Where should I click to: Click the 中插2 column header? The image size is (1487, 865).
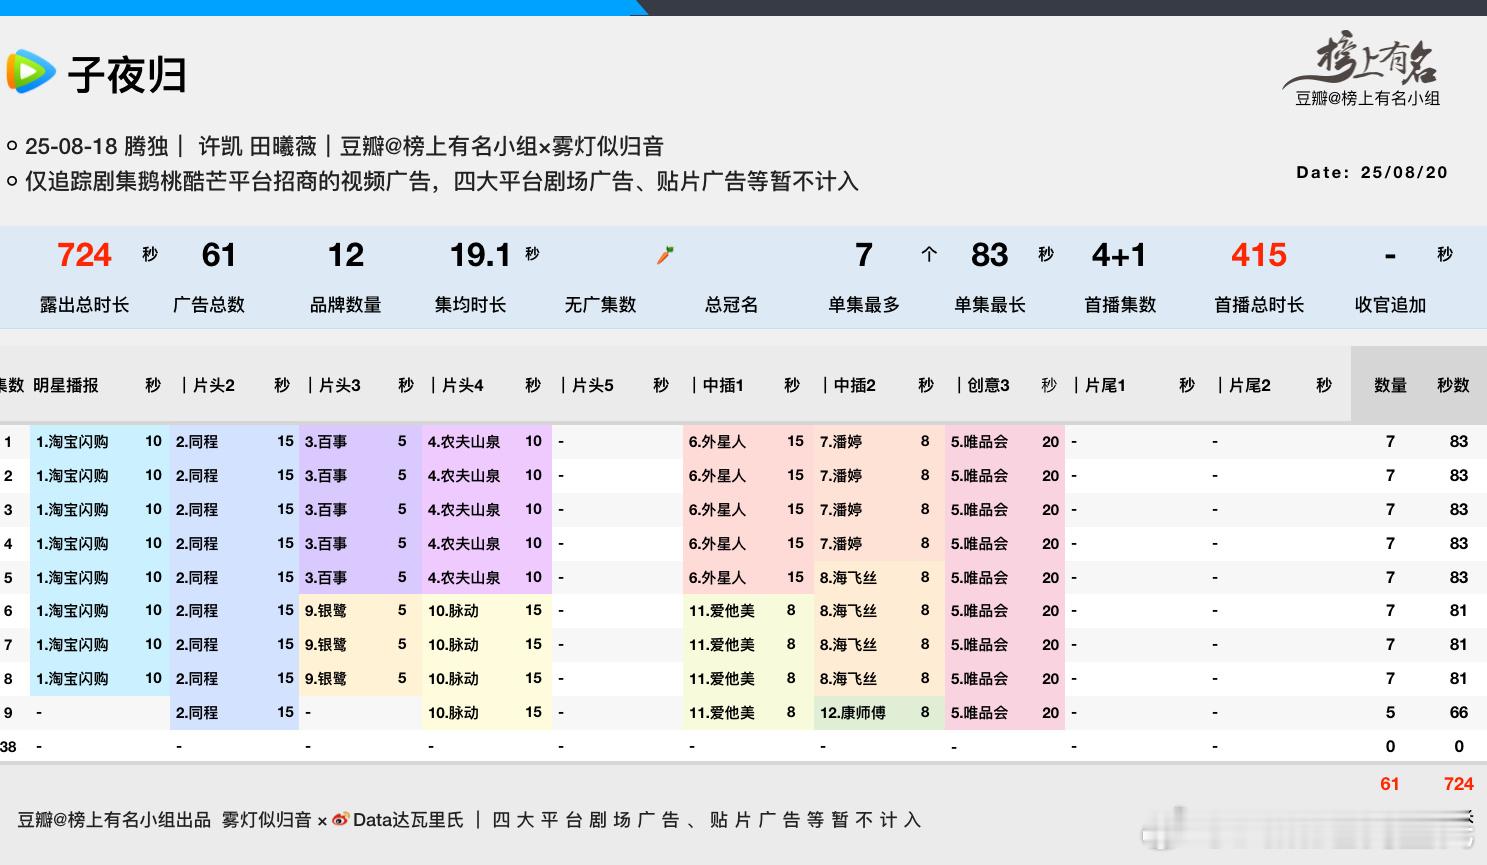point(855,385)
